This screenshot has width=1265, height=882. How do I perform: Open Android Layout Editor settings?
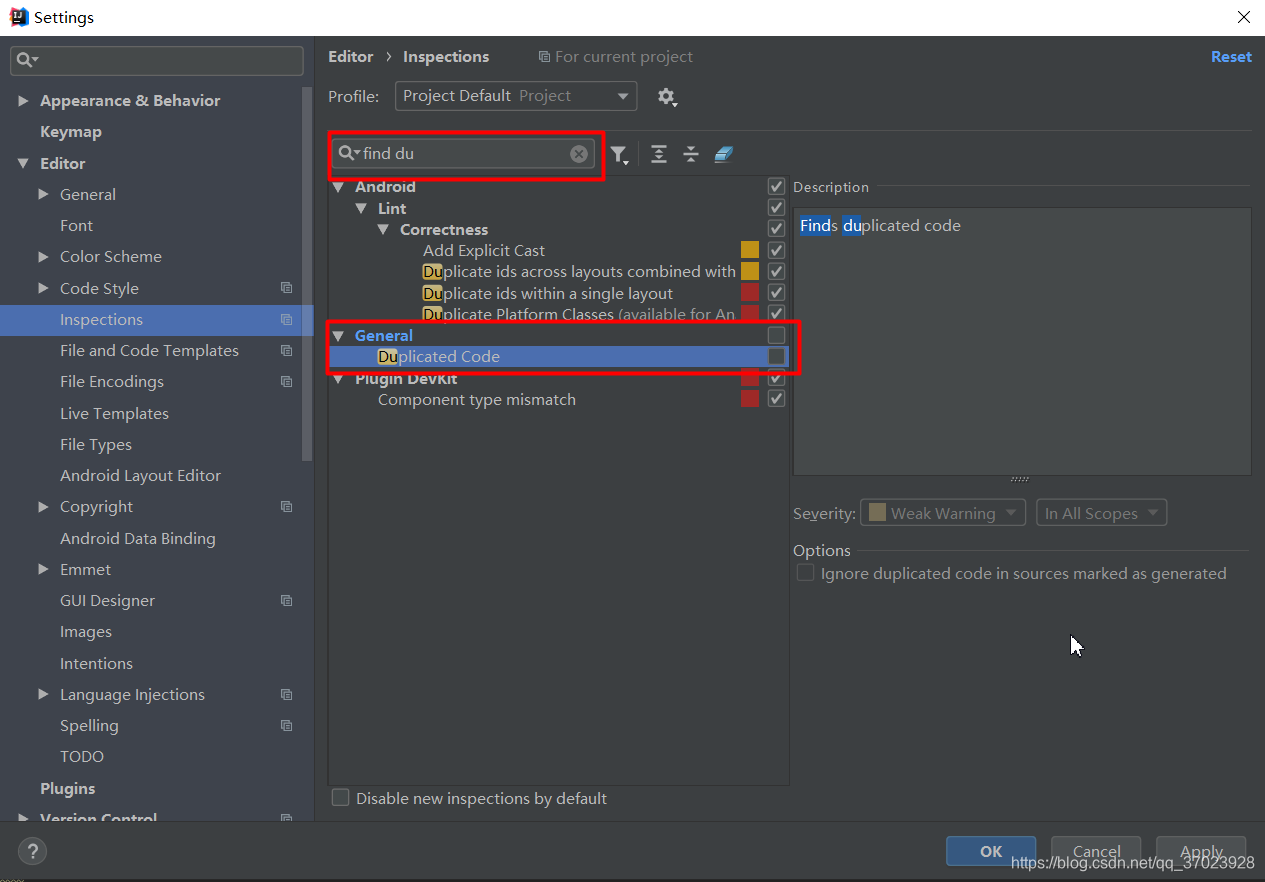140,476
